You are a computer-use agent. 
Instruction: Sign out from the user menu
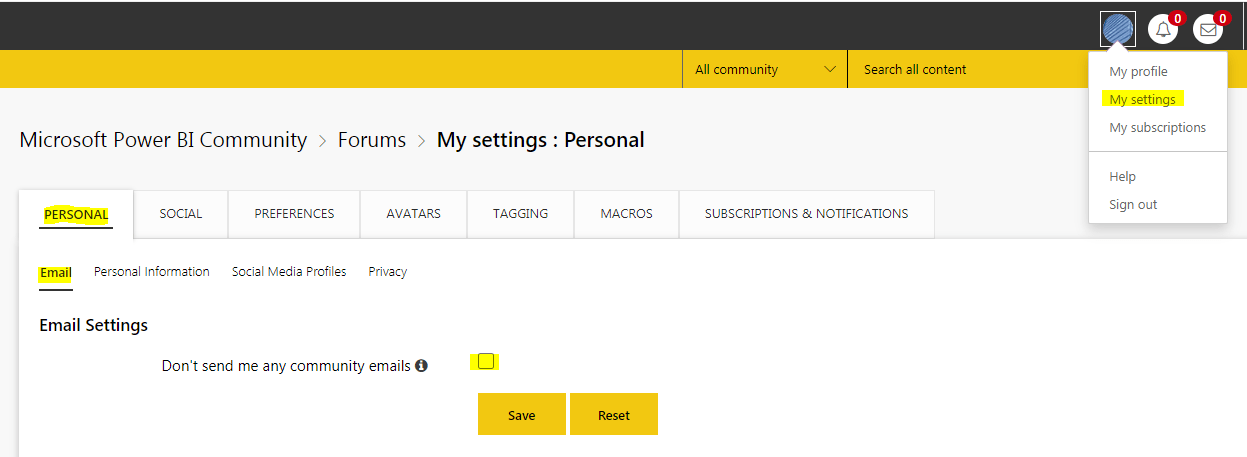[x=1133, y=205]
